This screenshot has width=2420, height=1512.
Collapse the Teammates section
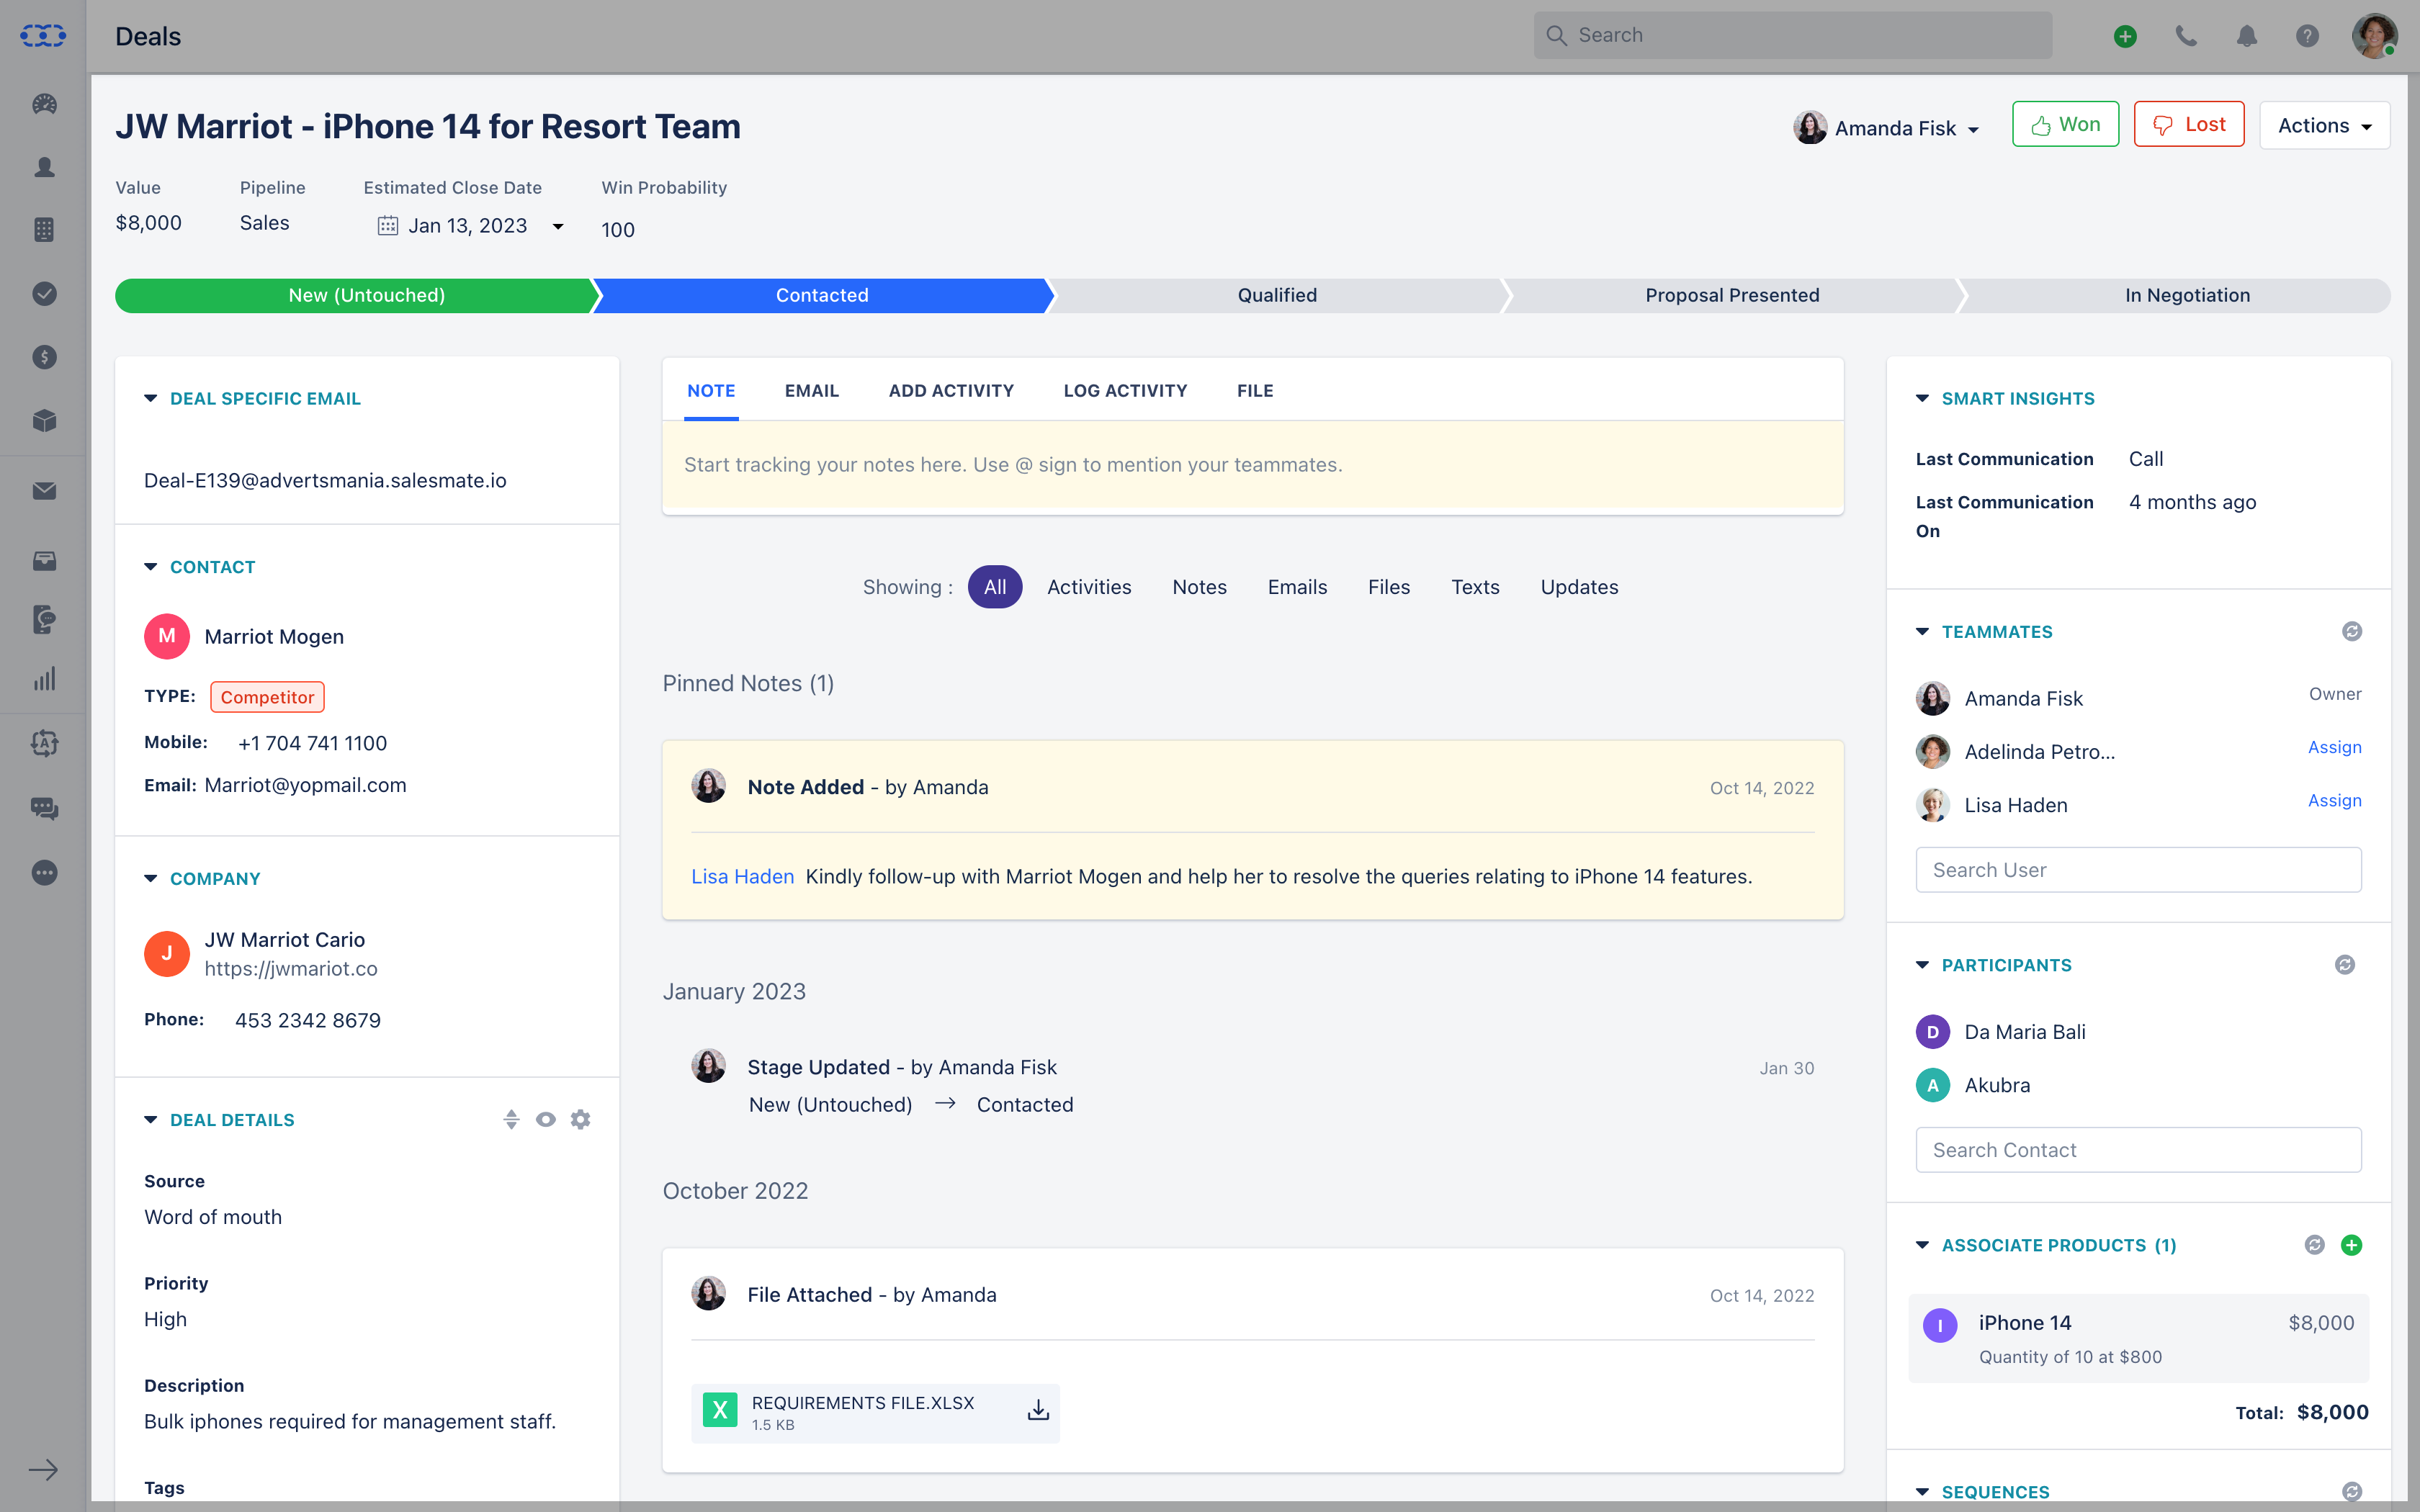click(x=1922, y=632)
